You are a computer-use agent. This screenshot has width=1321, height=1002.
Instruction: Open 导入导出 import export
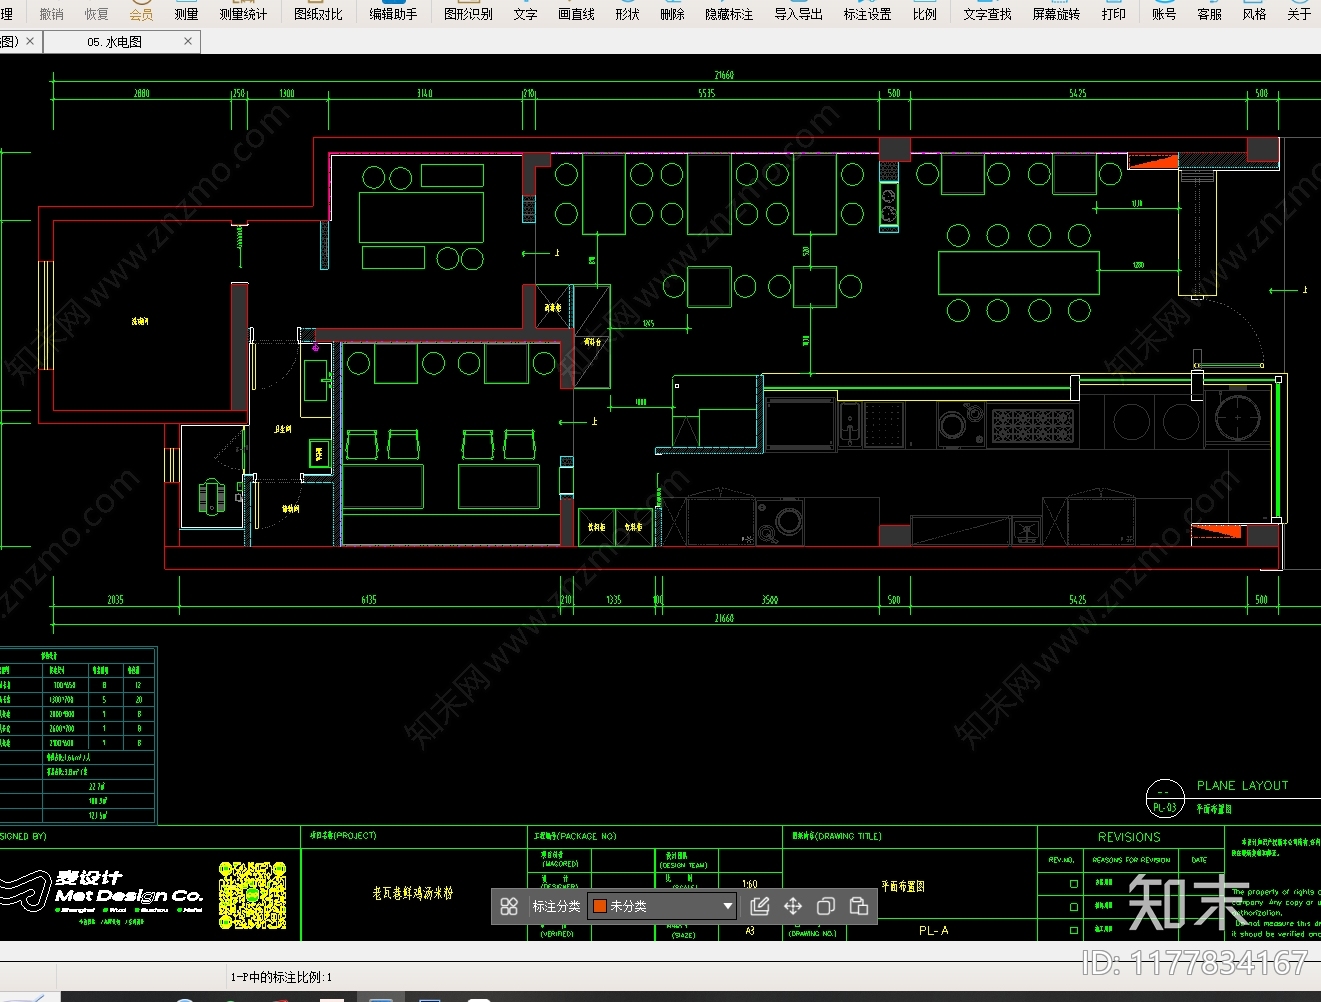[798, 14]
